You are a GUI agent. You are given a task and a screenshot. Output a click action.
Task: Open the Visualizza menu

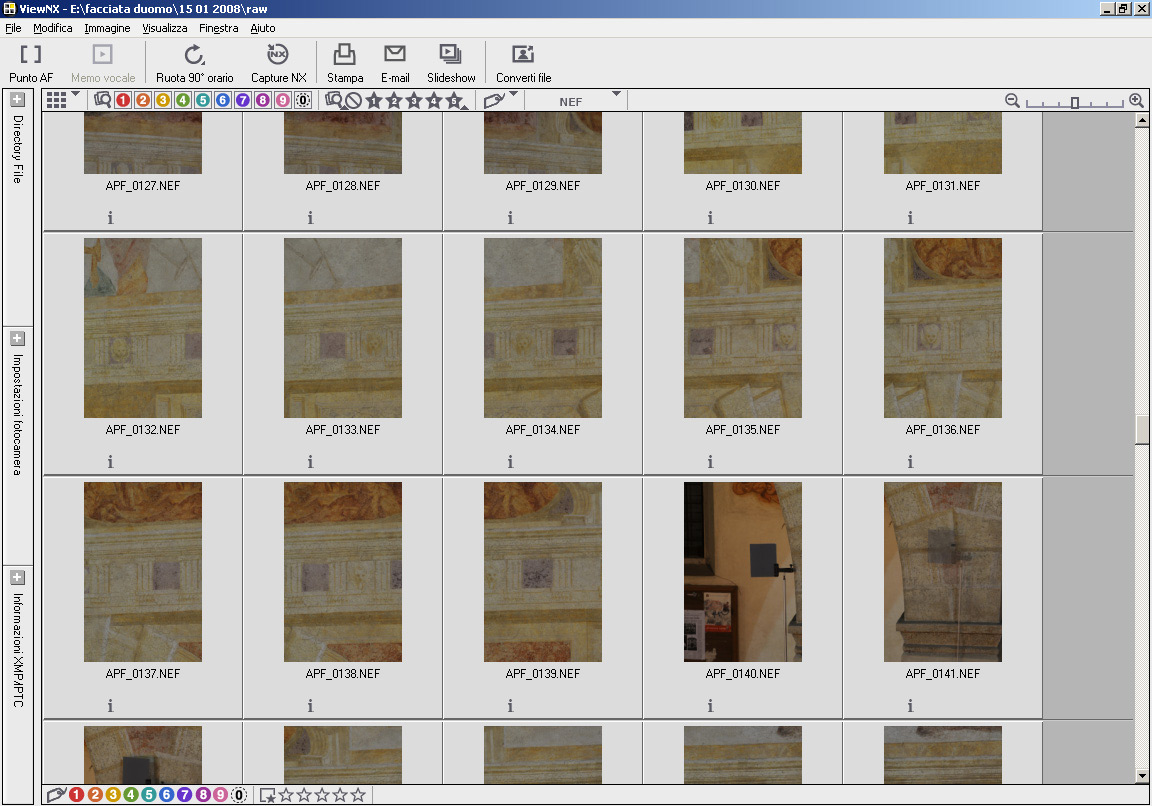pyautogui.click(x=165, y=28)
